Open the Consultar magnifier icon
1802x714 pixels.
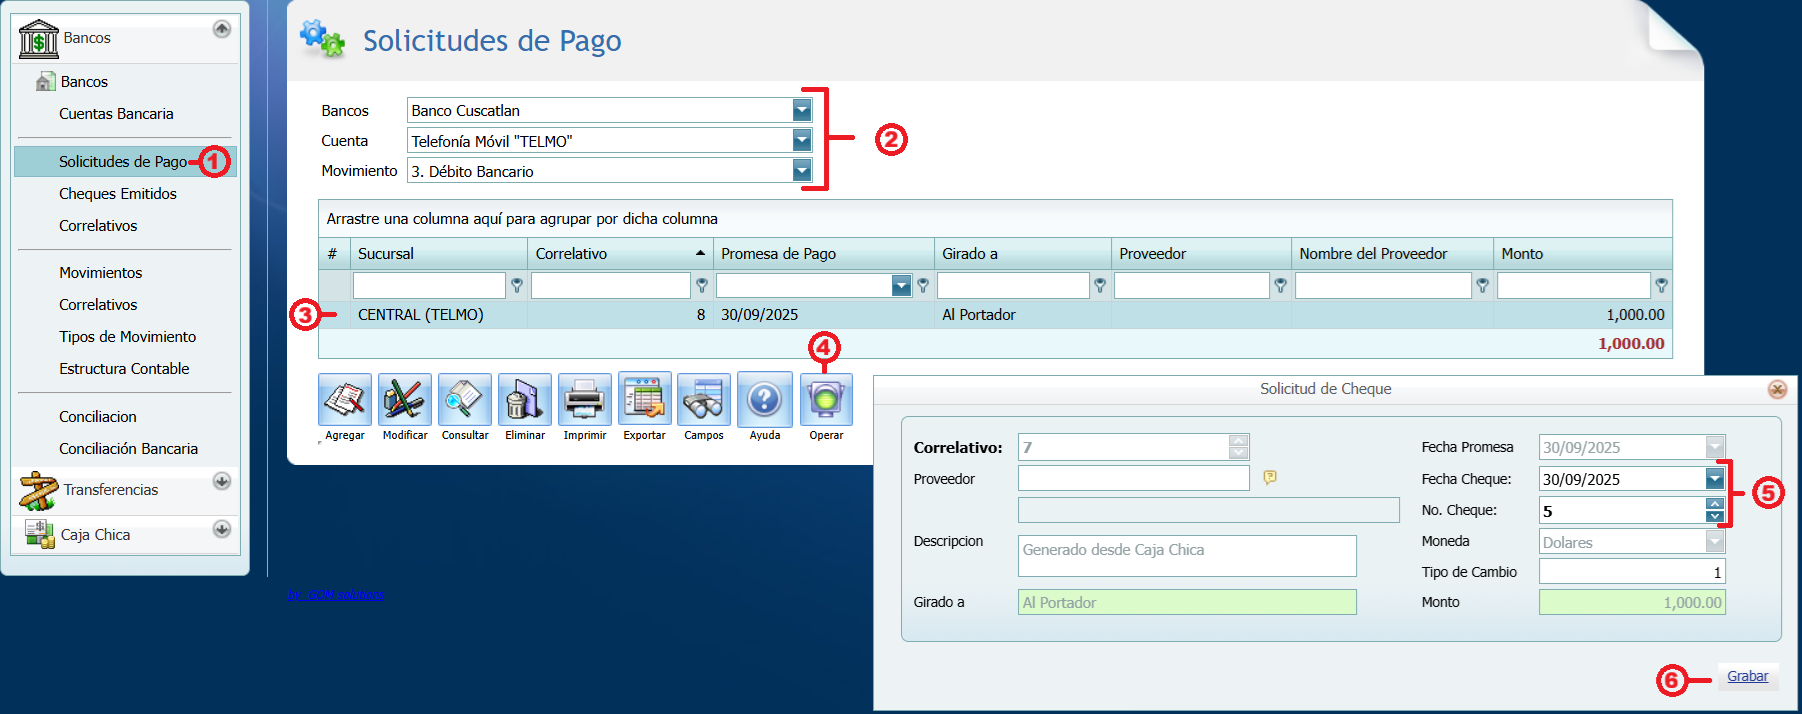coord(465,400)
